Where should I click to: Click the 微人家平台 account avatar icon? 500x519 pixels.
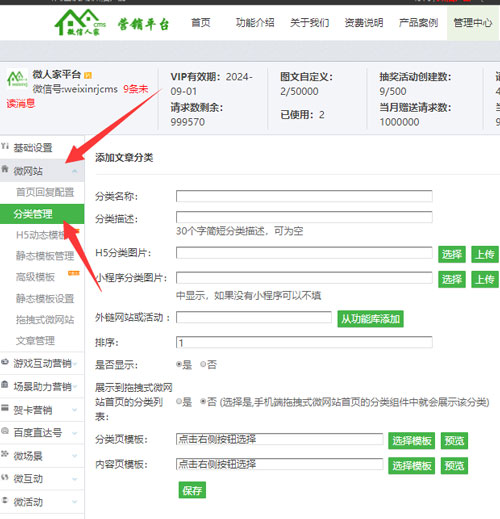17,79
